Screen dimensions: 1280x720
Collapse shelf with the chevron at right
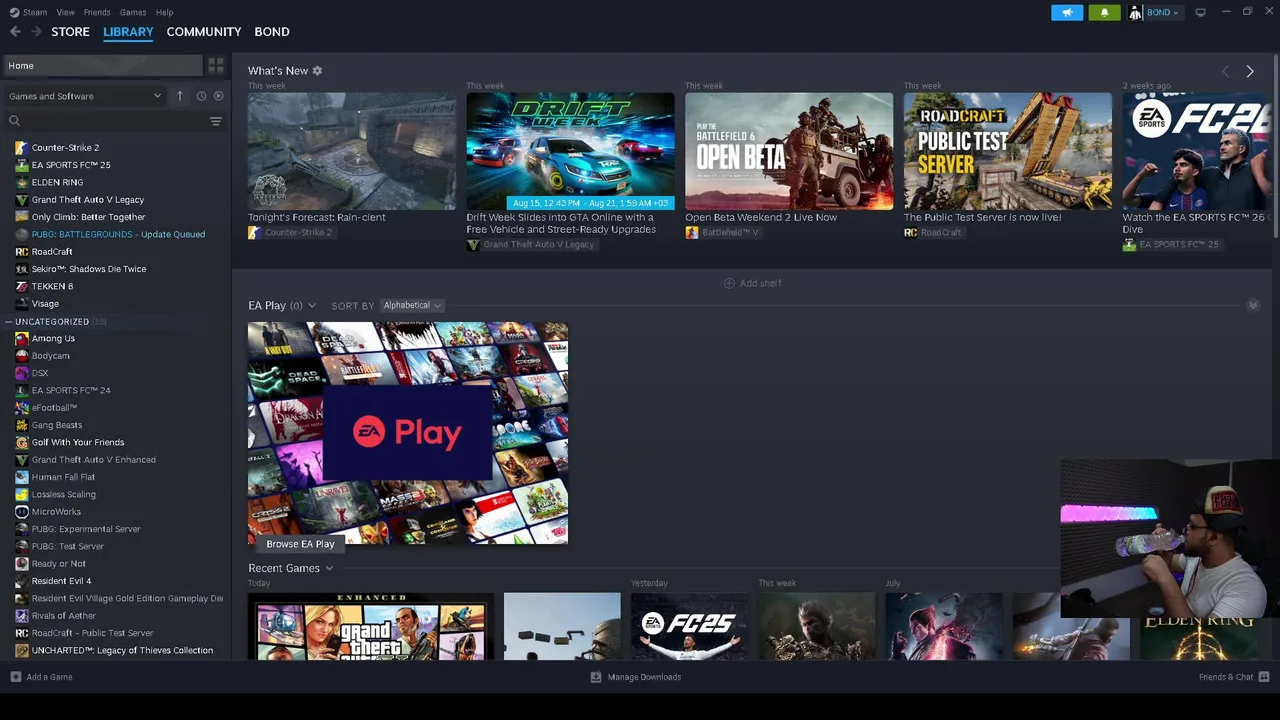(1253, 305)
